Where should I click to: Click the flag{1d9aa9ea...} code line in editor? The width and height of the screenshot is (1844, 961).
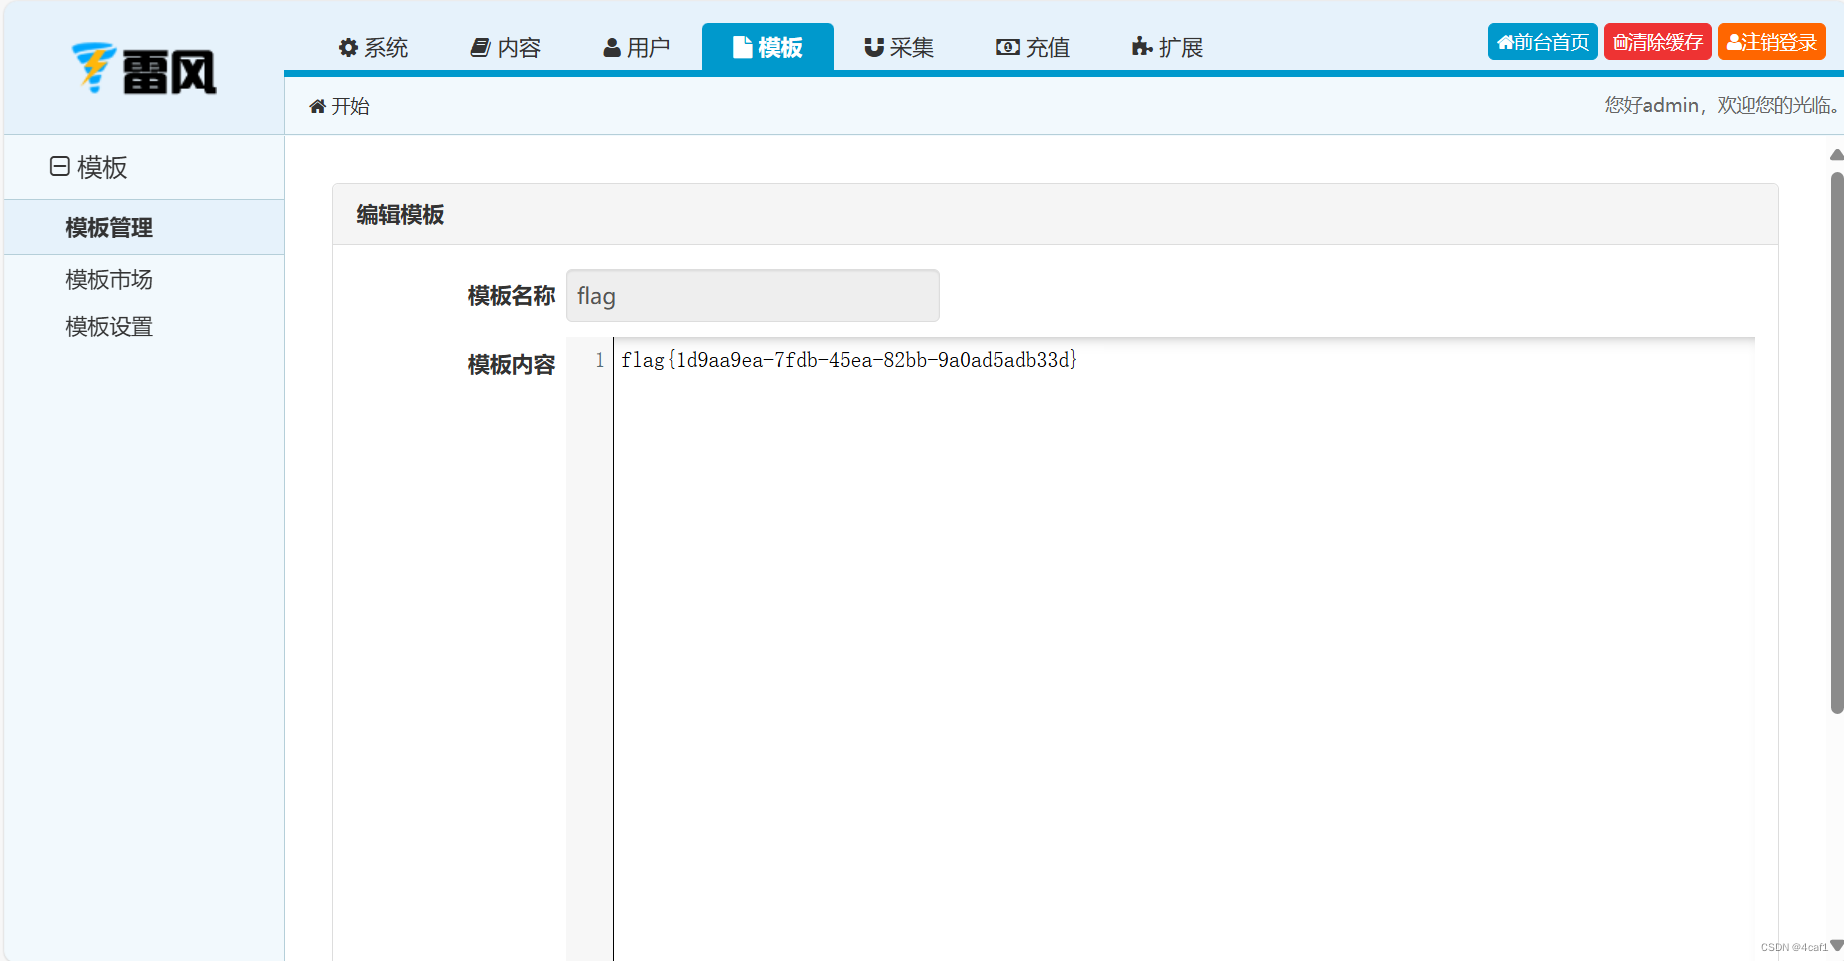849,360
